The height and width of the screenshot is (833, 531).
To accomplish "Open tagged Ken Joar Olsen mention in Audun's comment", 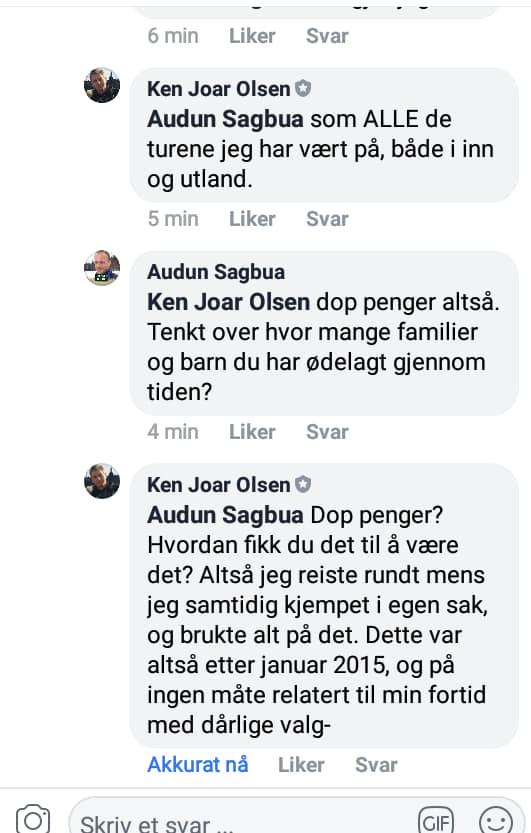I will point(228,302).
